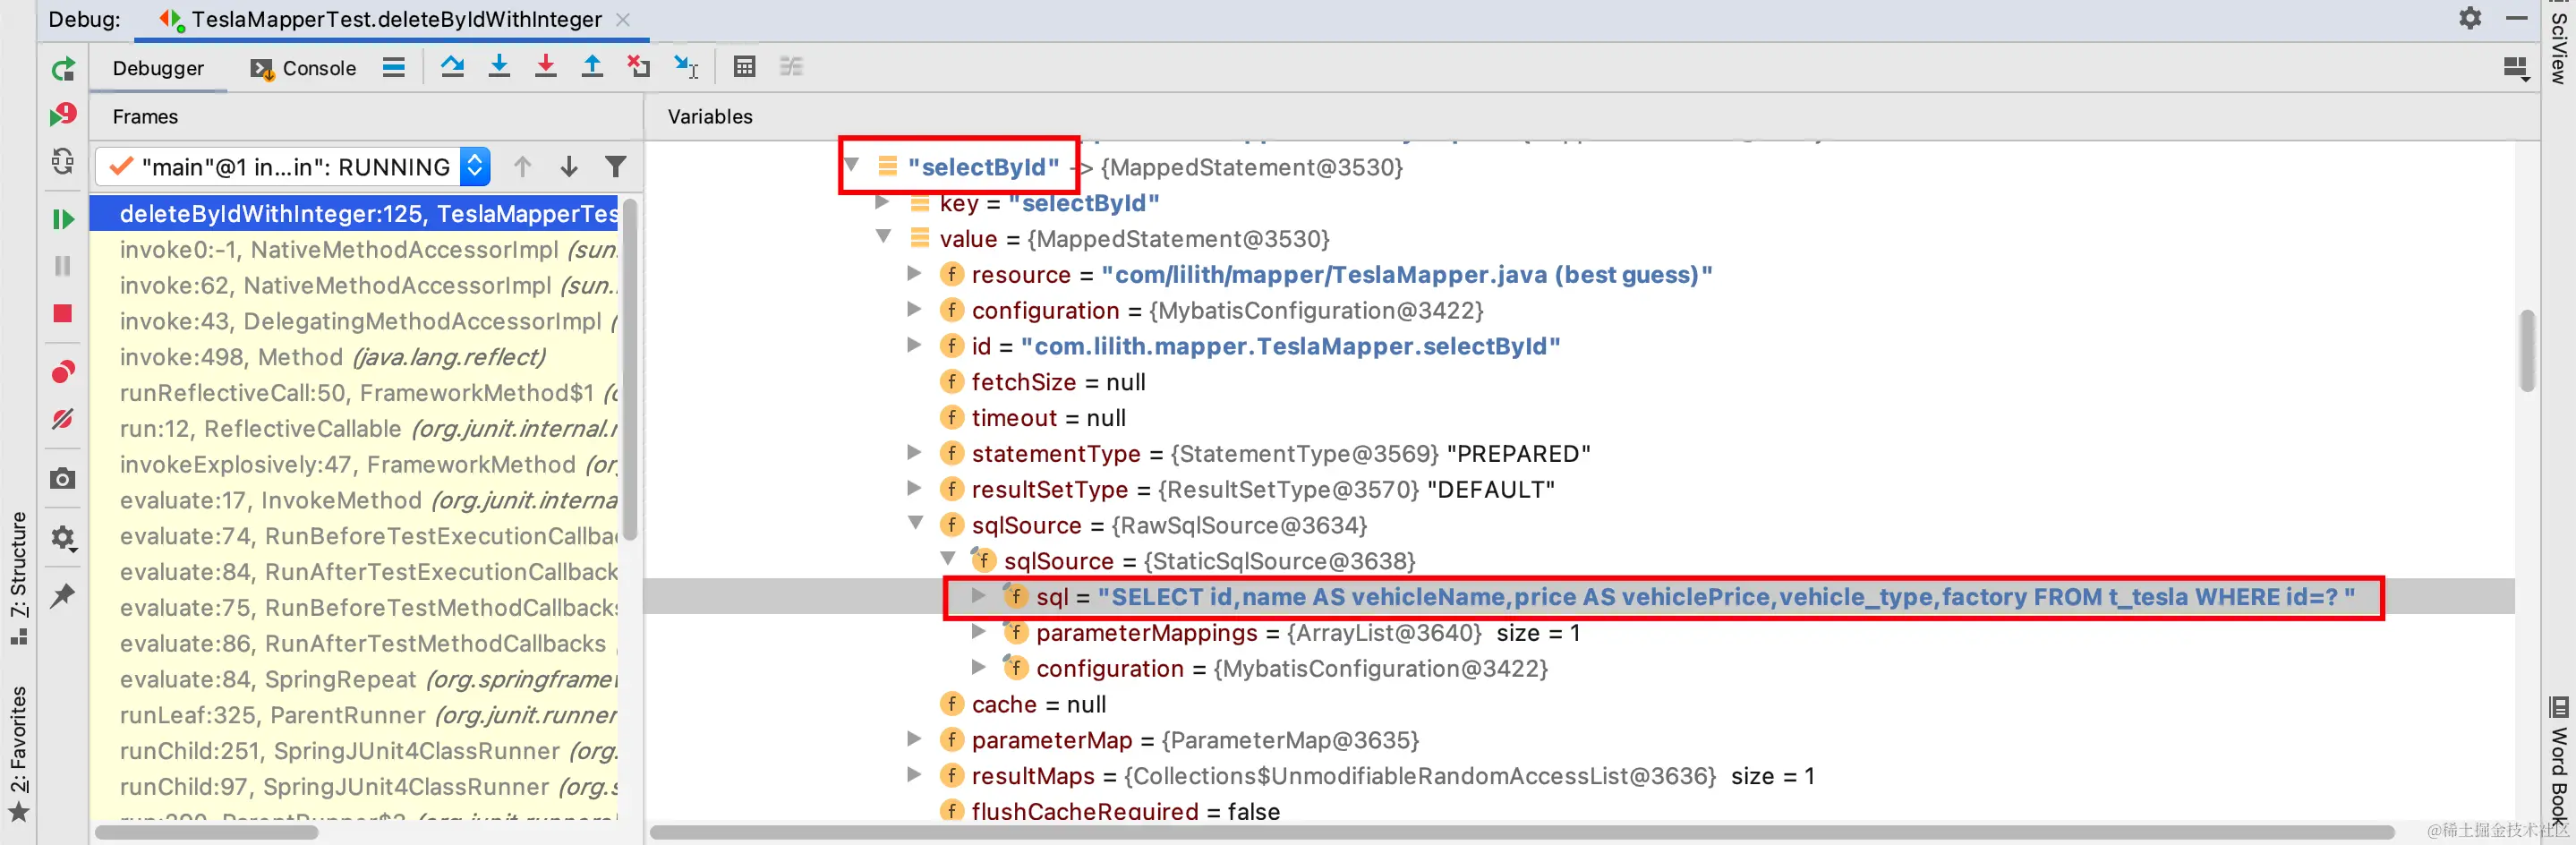
Task: Expand the resource field node
Action: (914, 273)
